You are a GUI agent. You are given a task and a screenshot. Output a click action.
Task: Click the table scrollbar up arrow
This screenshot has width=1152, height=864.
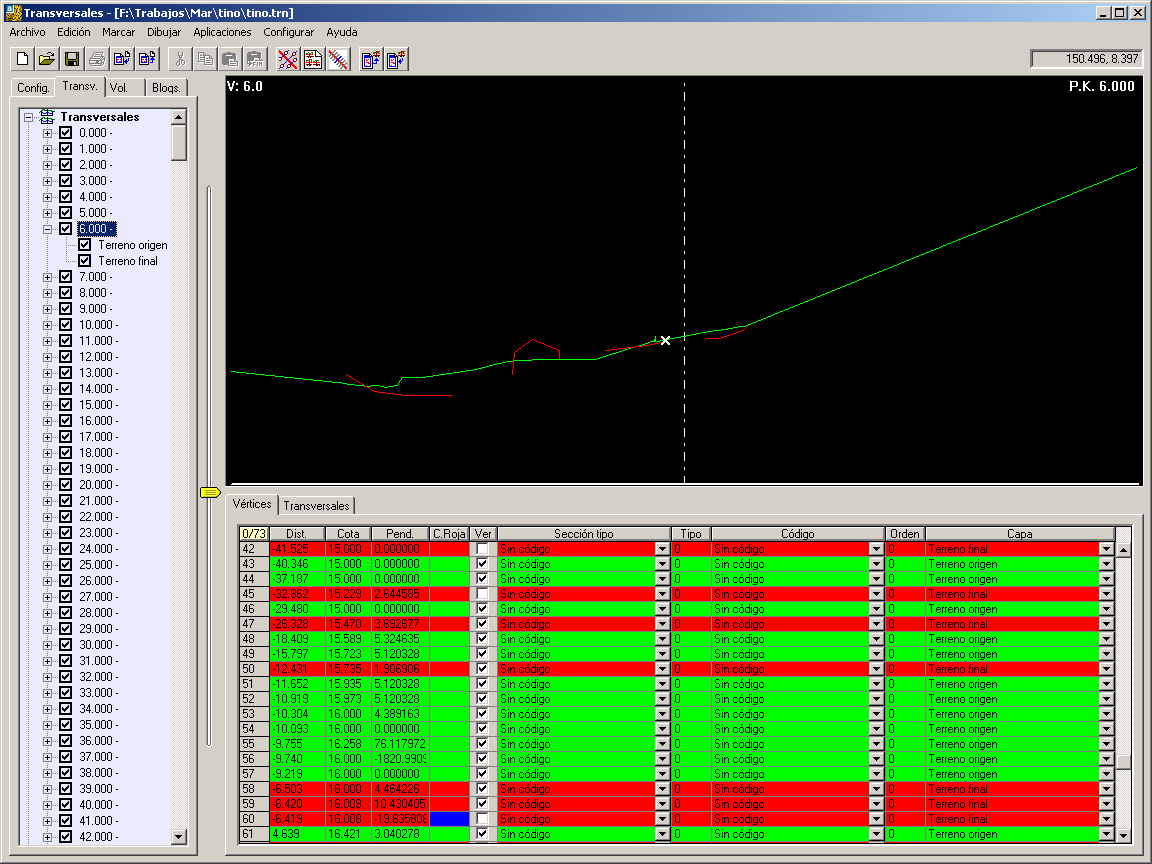click(x=1123, y=549)
